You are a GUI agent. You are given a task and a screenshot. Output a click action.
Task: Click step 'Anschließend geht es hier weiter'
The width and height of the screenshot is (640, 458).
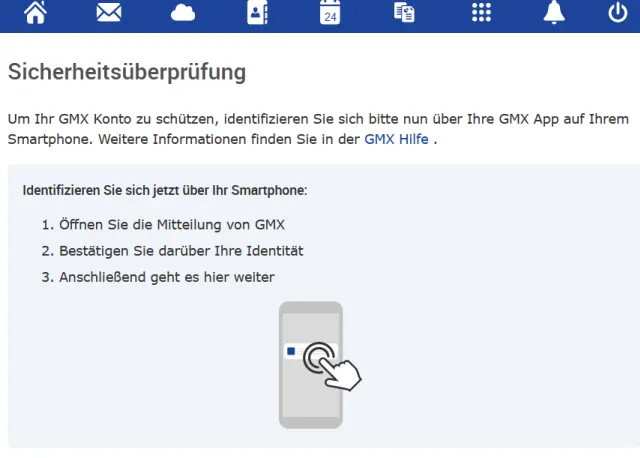pos(167,277)
